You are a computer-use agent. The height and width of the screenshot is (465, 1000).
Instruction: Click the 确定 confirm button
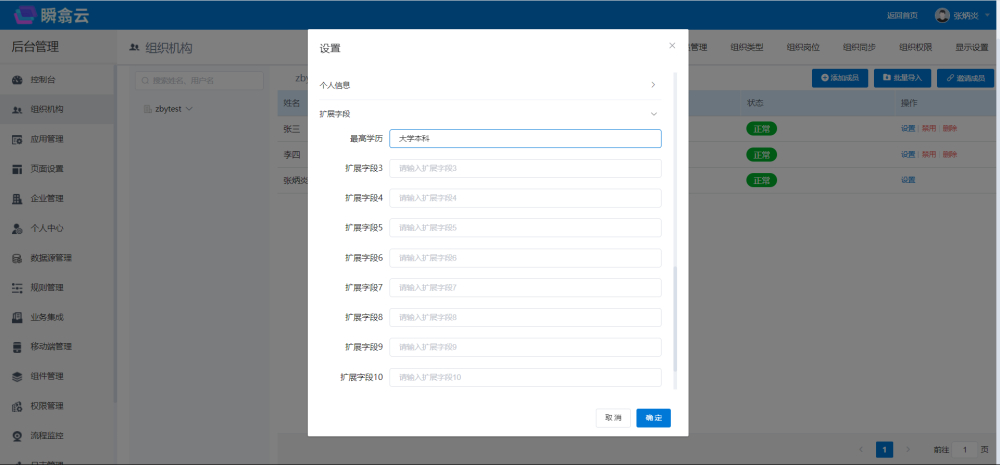click(653, 418)
